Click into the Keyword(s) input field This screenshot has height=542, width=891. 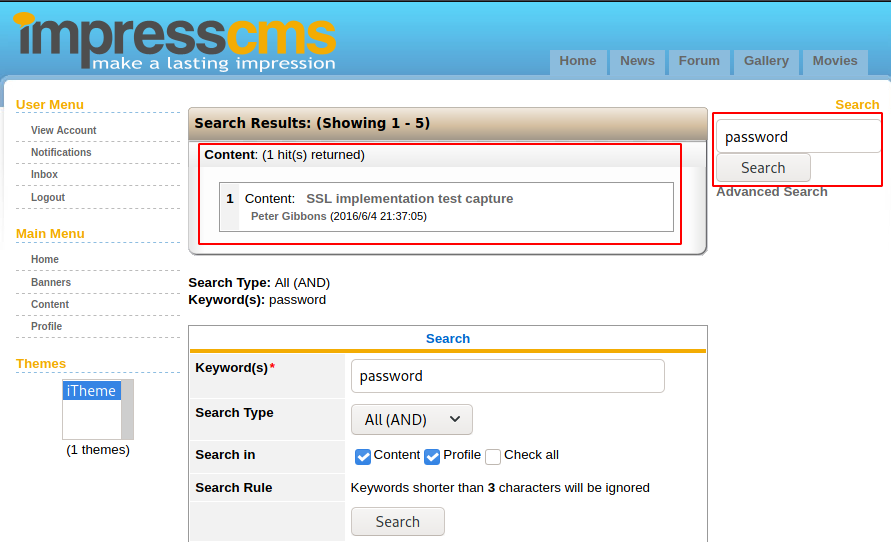click(507, 376)
